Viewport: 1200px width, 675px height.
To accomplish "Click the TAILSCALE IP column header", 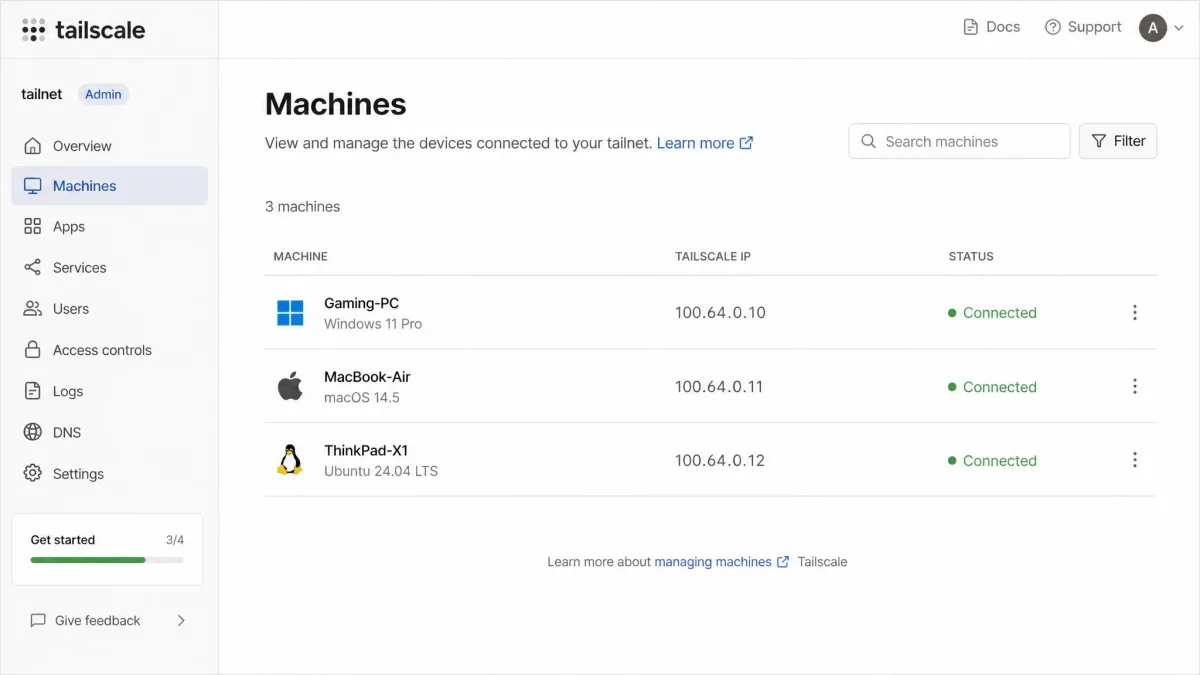I will pyautogui.click(x=713, y=257).
